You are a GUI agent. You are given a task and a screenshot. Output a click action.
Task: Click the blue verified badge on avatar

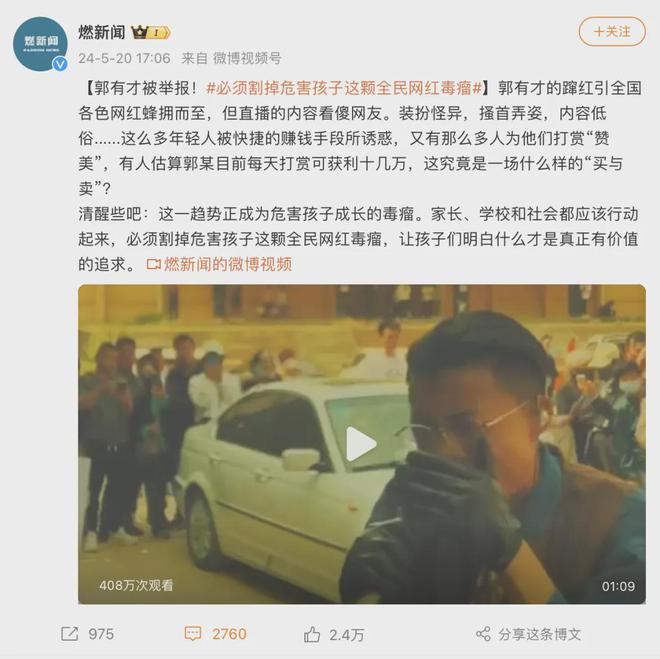pyautogui.click(x=60, y=64)
